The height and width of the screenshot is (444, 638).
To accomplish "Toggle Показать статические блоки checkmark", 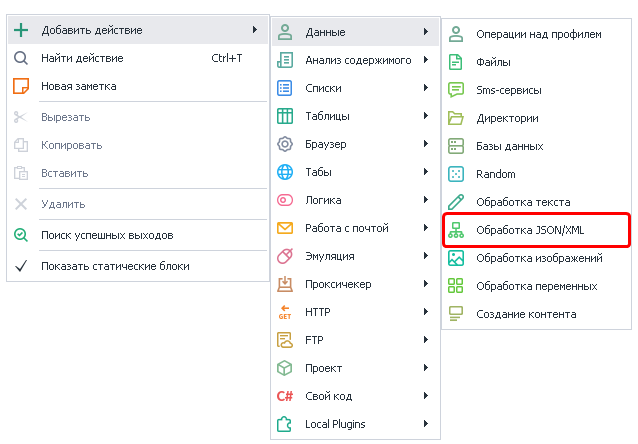I will 21,266.
